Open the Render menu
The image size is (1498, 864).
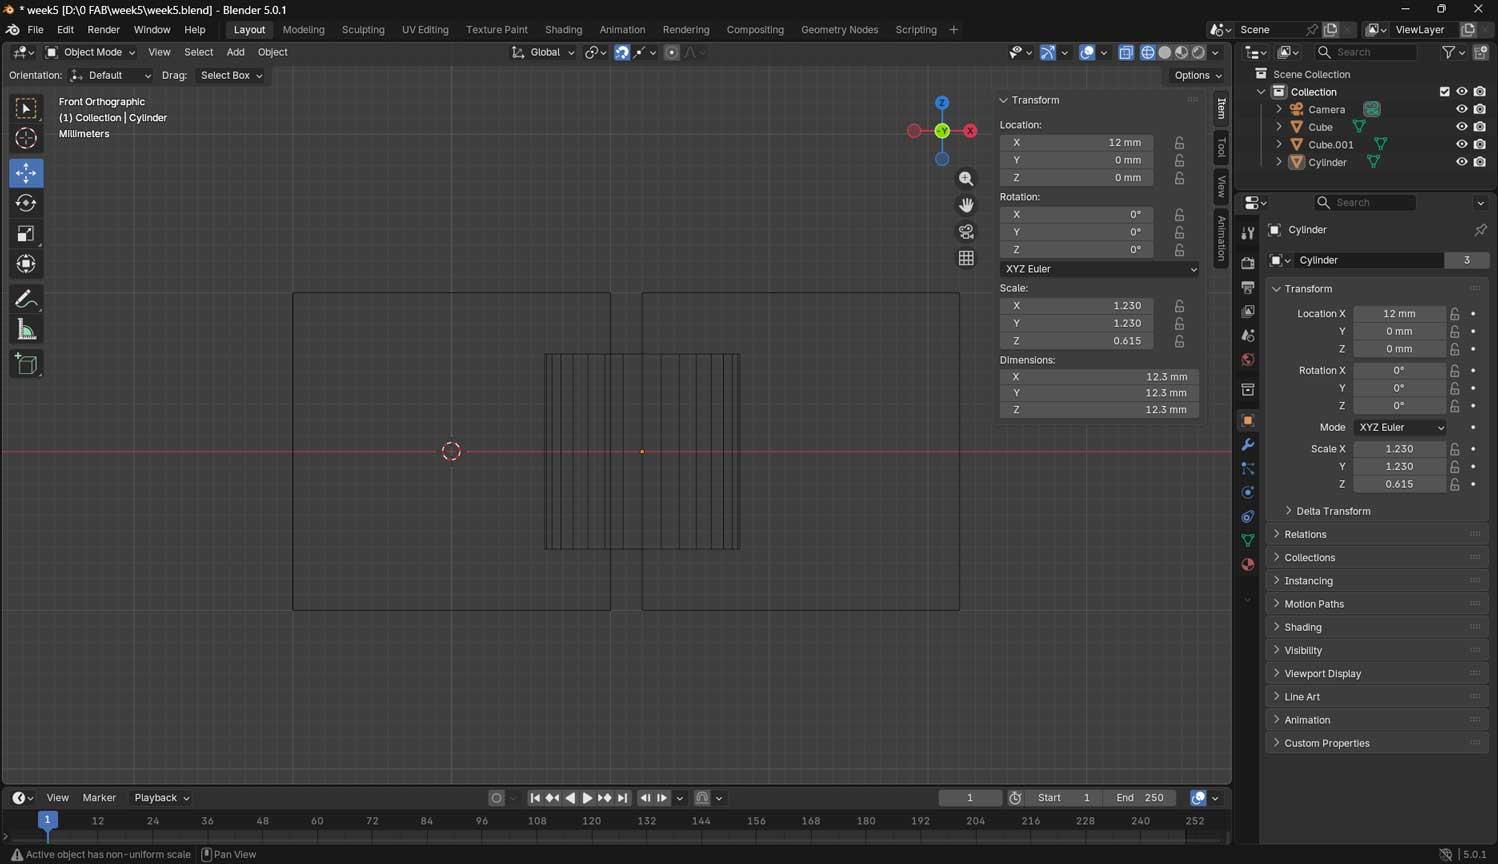click(x=103, y=30)
